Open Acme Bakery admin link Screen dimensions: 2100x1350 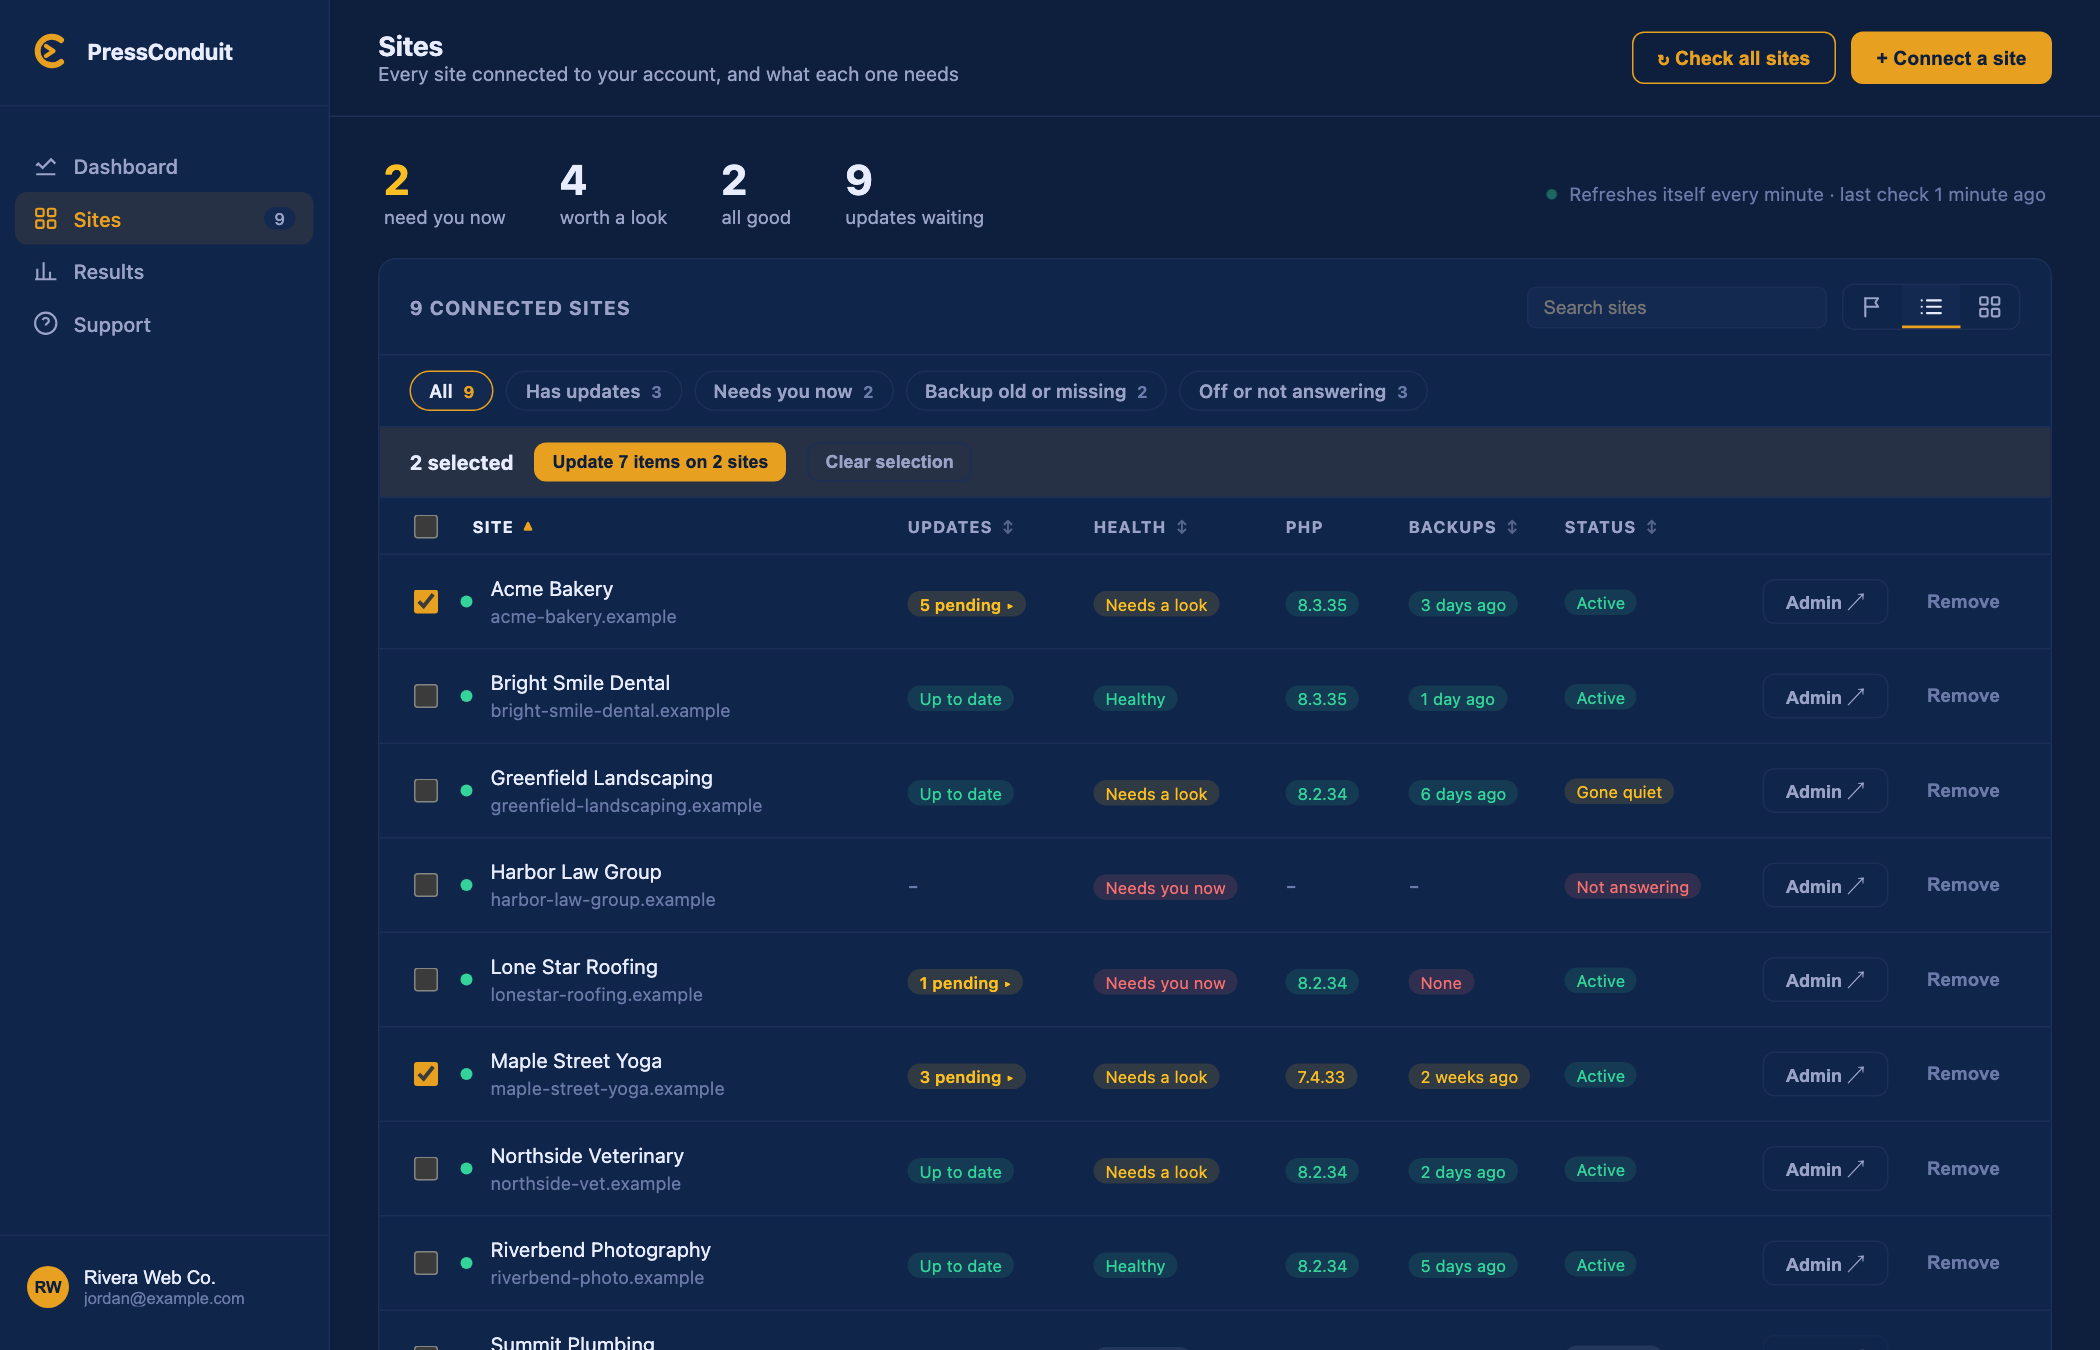click(x=1825, y=602)
